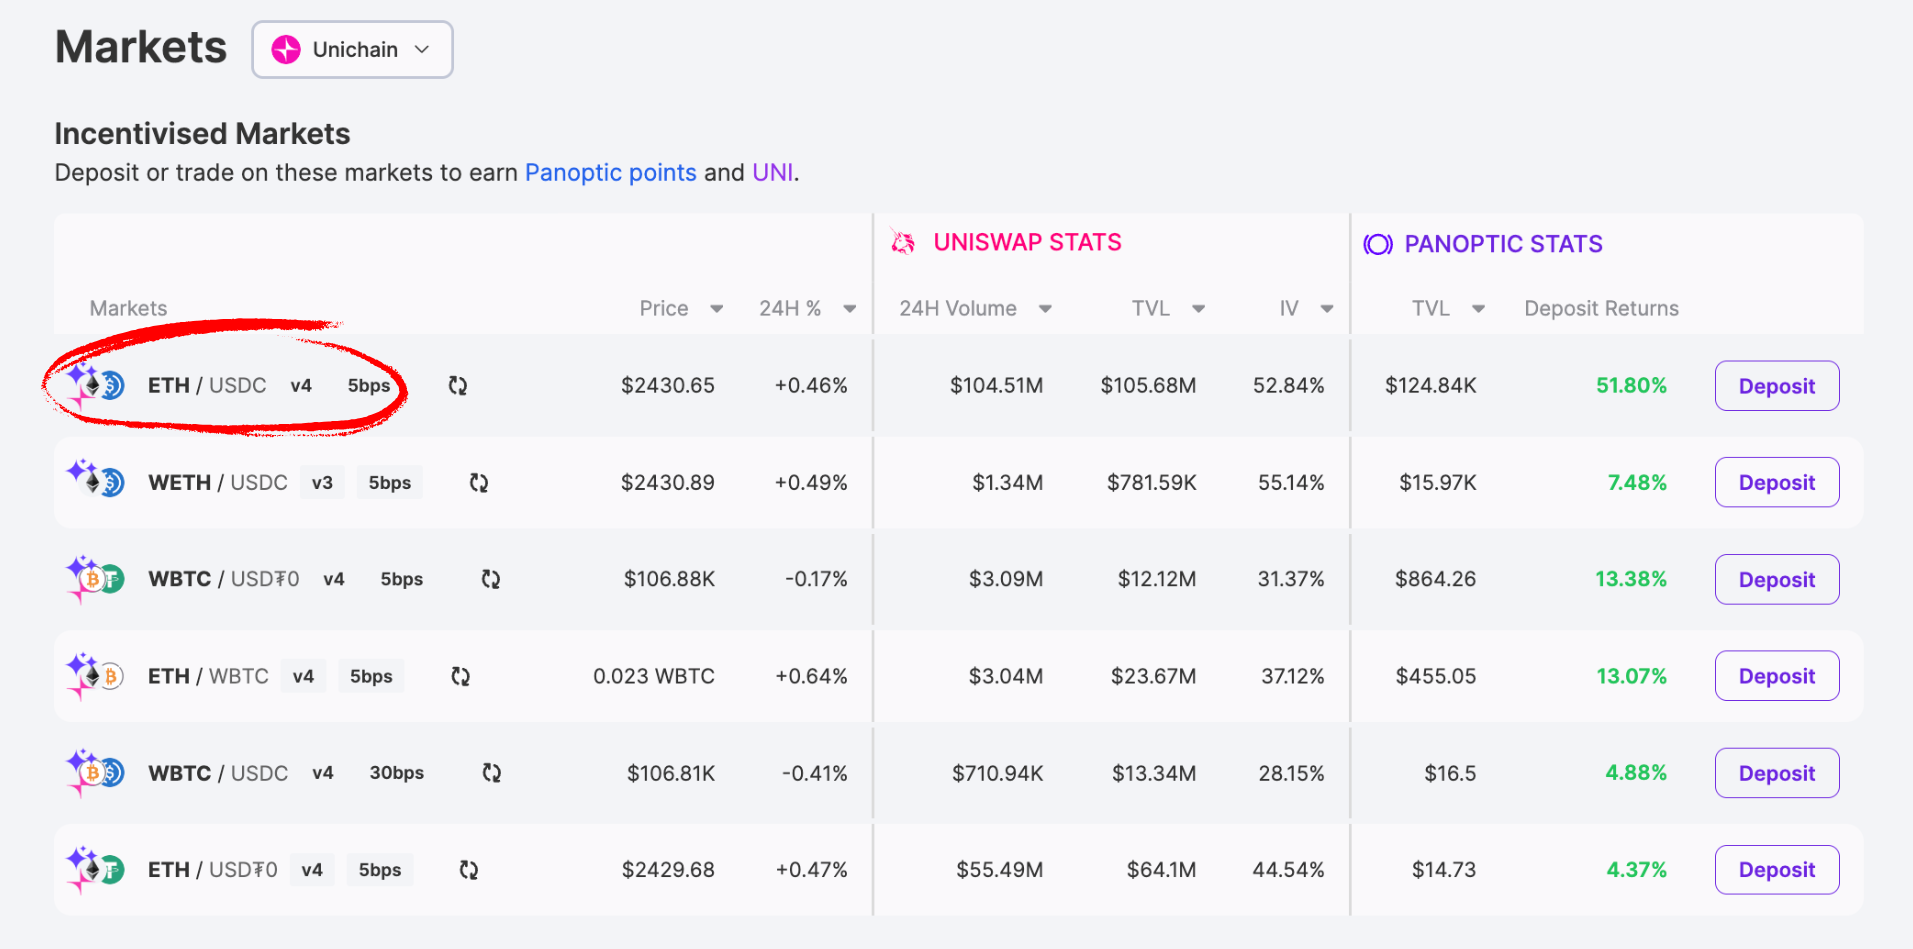Viewport: 1913px width, 949px height.
Task: Select the WBTC / USDC market name
Action: pos(218,773)
